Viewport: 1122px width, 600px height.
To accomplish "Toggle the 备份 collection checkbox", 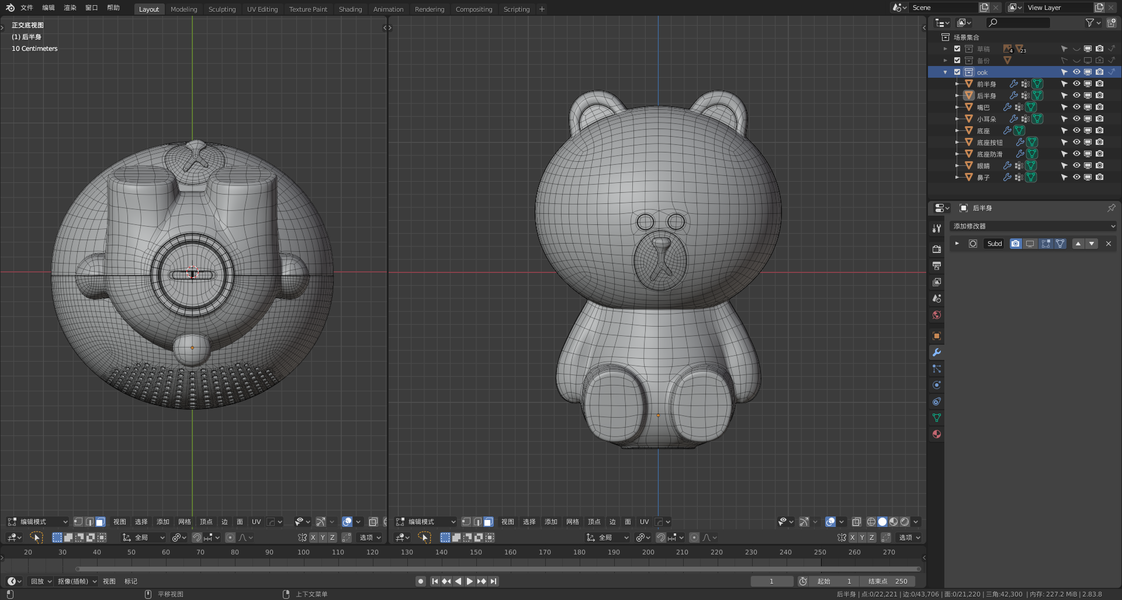I will click(957, 60).
